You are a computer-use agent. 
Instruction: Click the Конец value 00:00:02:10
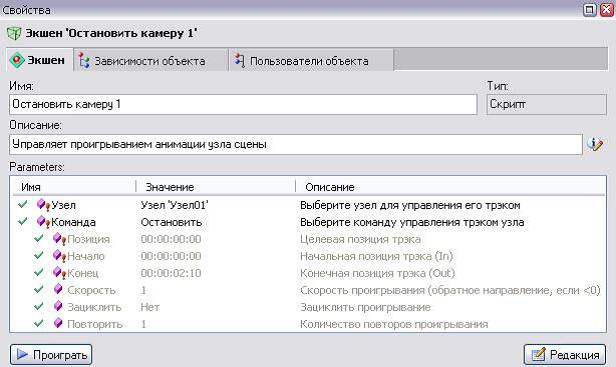[x=171, y=273]
